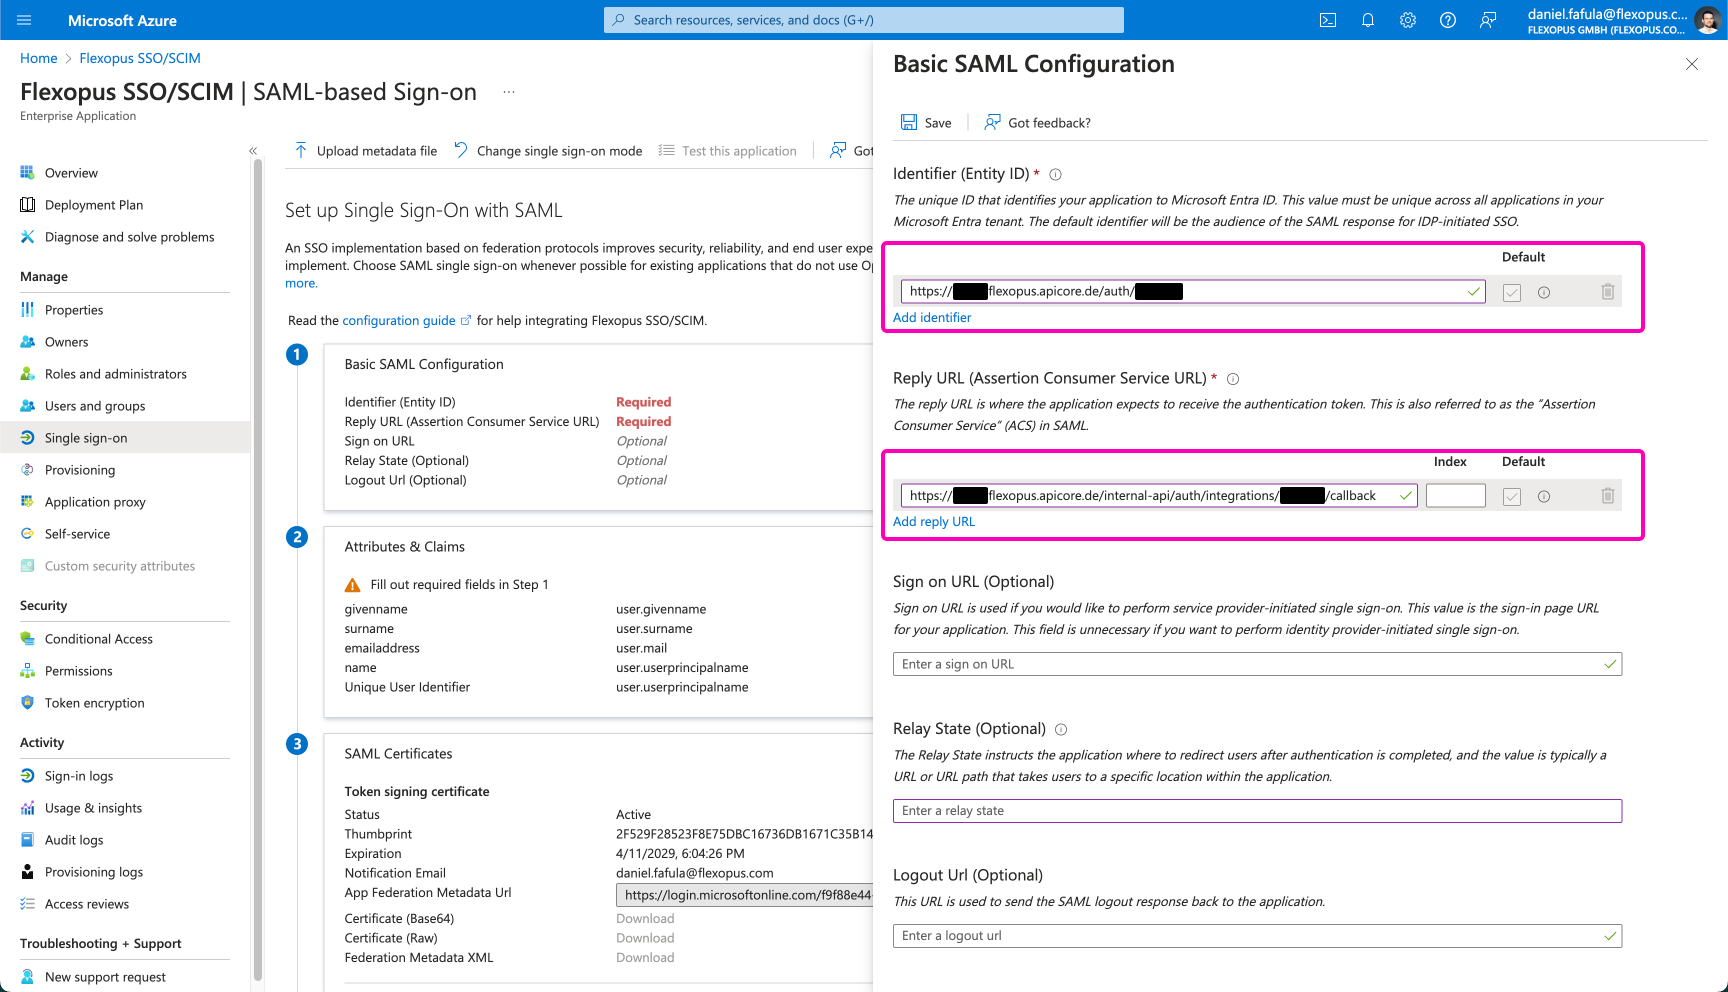1728x992 pixels.
Task: Open portal settings gear icon
Action: pos(1408,20)
